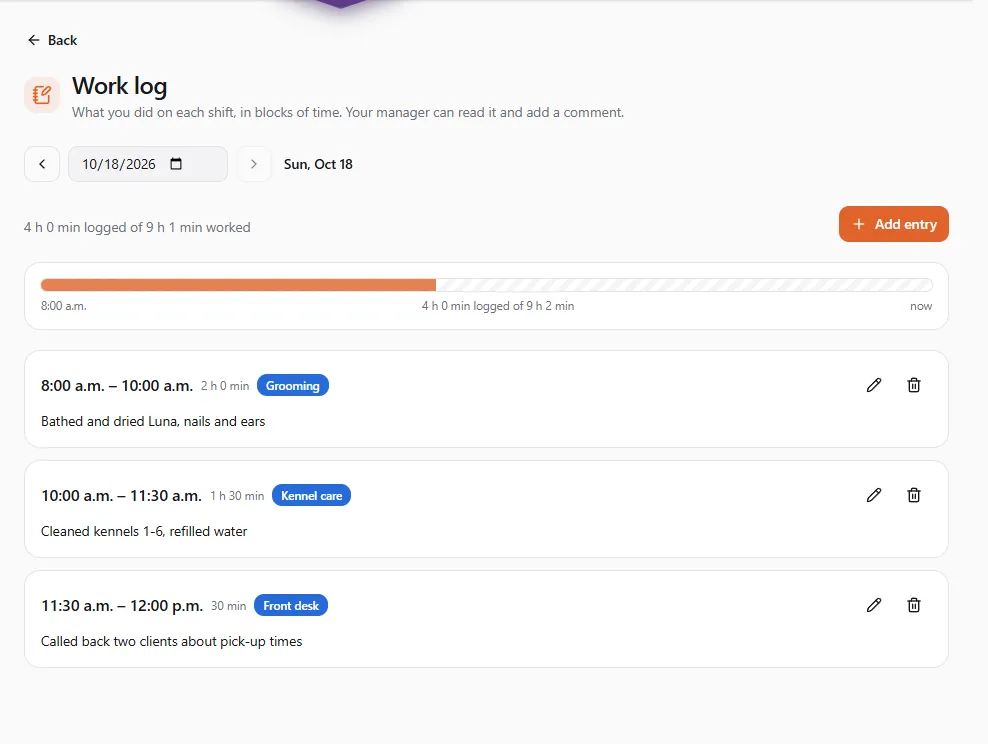The height and width of the screenshot is (744, 988).
Task: Click the '1 h 30 min' duration
Action: point(237,496)
